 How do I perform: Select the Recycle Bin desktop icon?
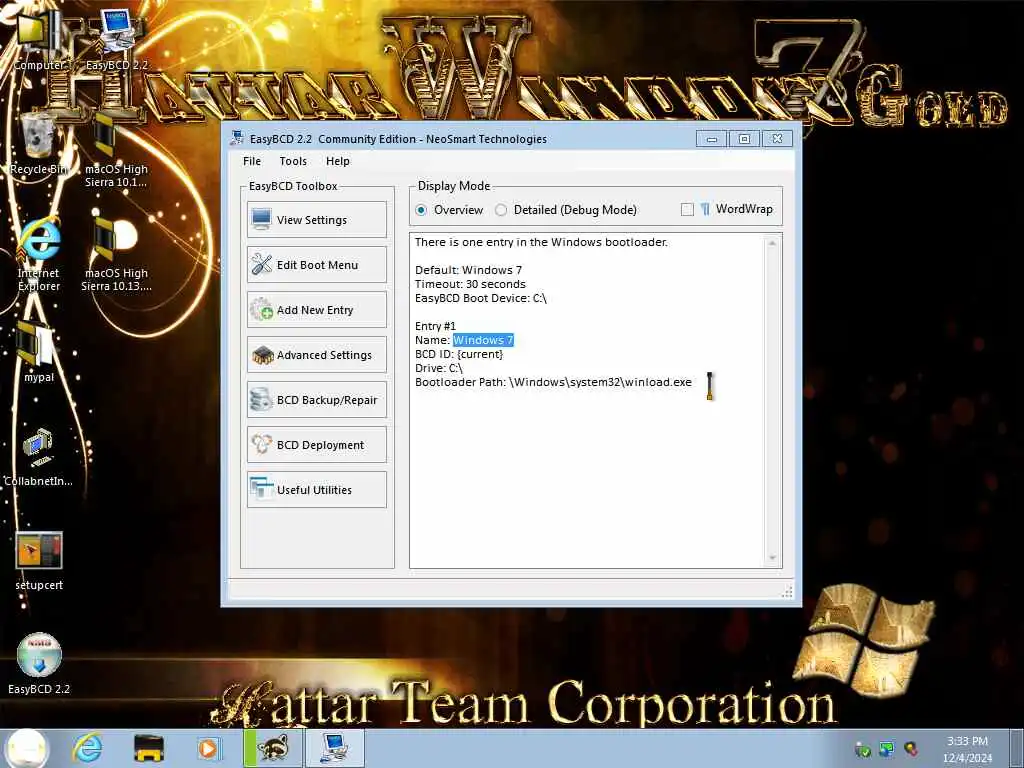point(39,144)
